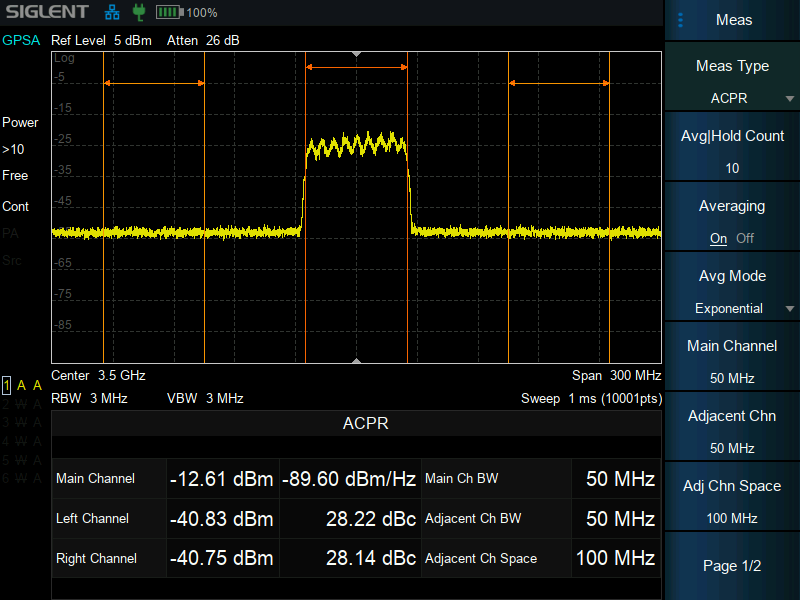Image resolution: width=800 pixels, height=600 pixels.
Task: Edit Adjacent Chn 50 MHz setting
Action: [732, 427]
